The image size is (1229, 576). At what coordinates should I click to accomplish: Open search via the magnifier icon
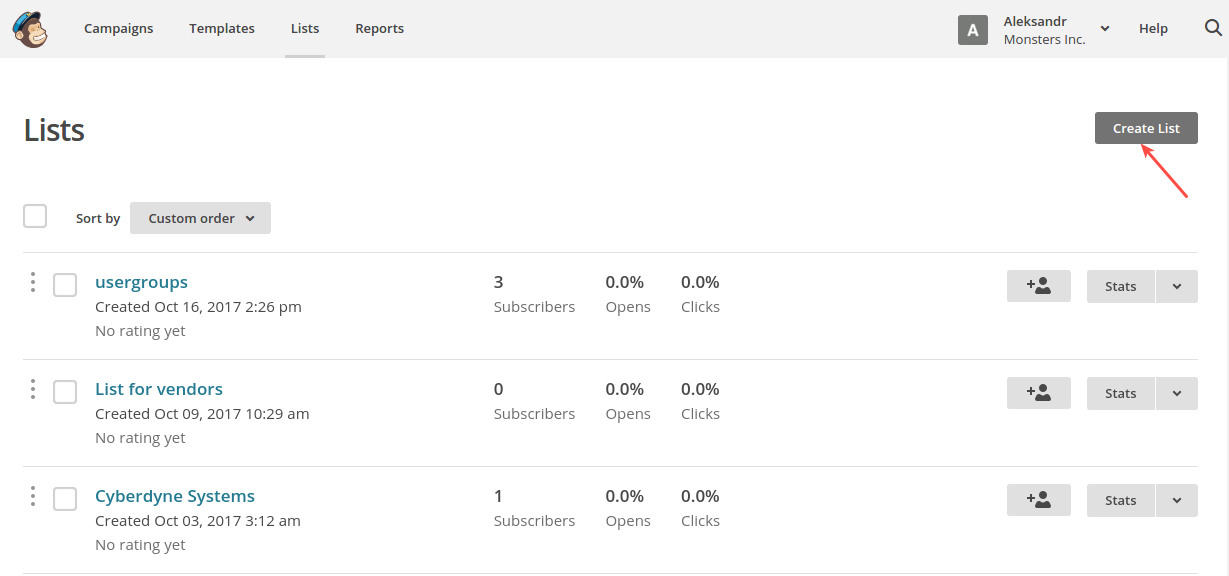[1213, 28]
